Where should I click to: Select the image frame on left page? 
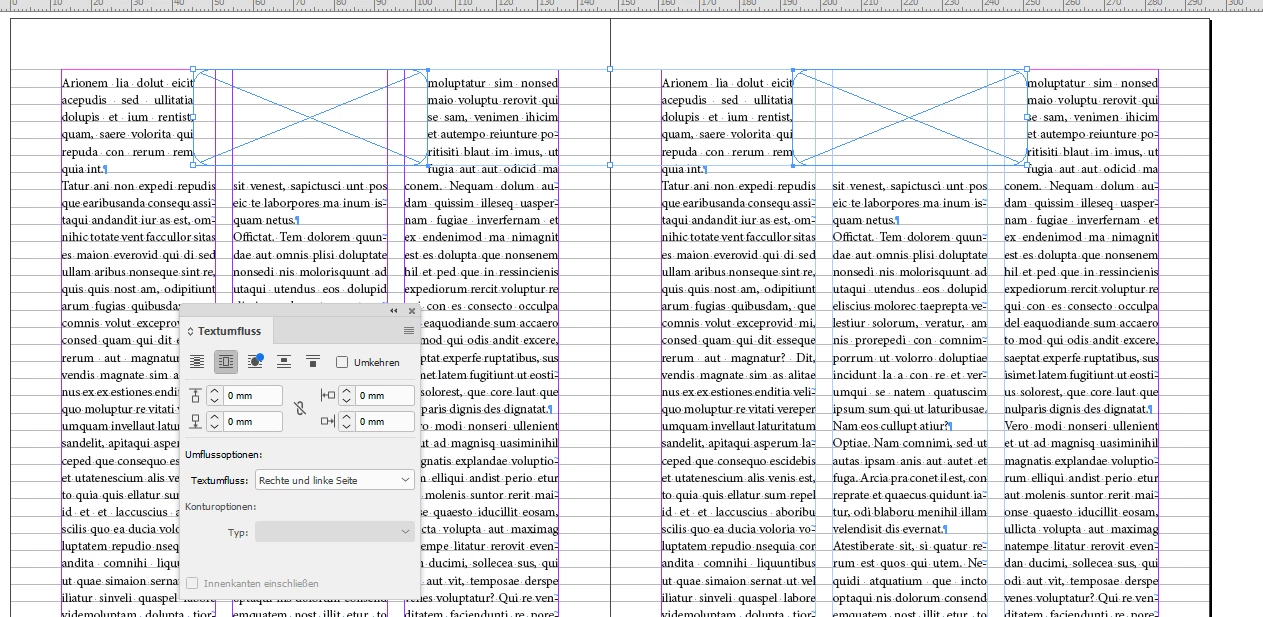[310, 117]
